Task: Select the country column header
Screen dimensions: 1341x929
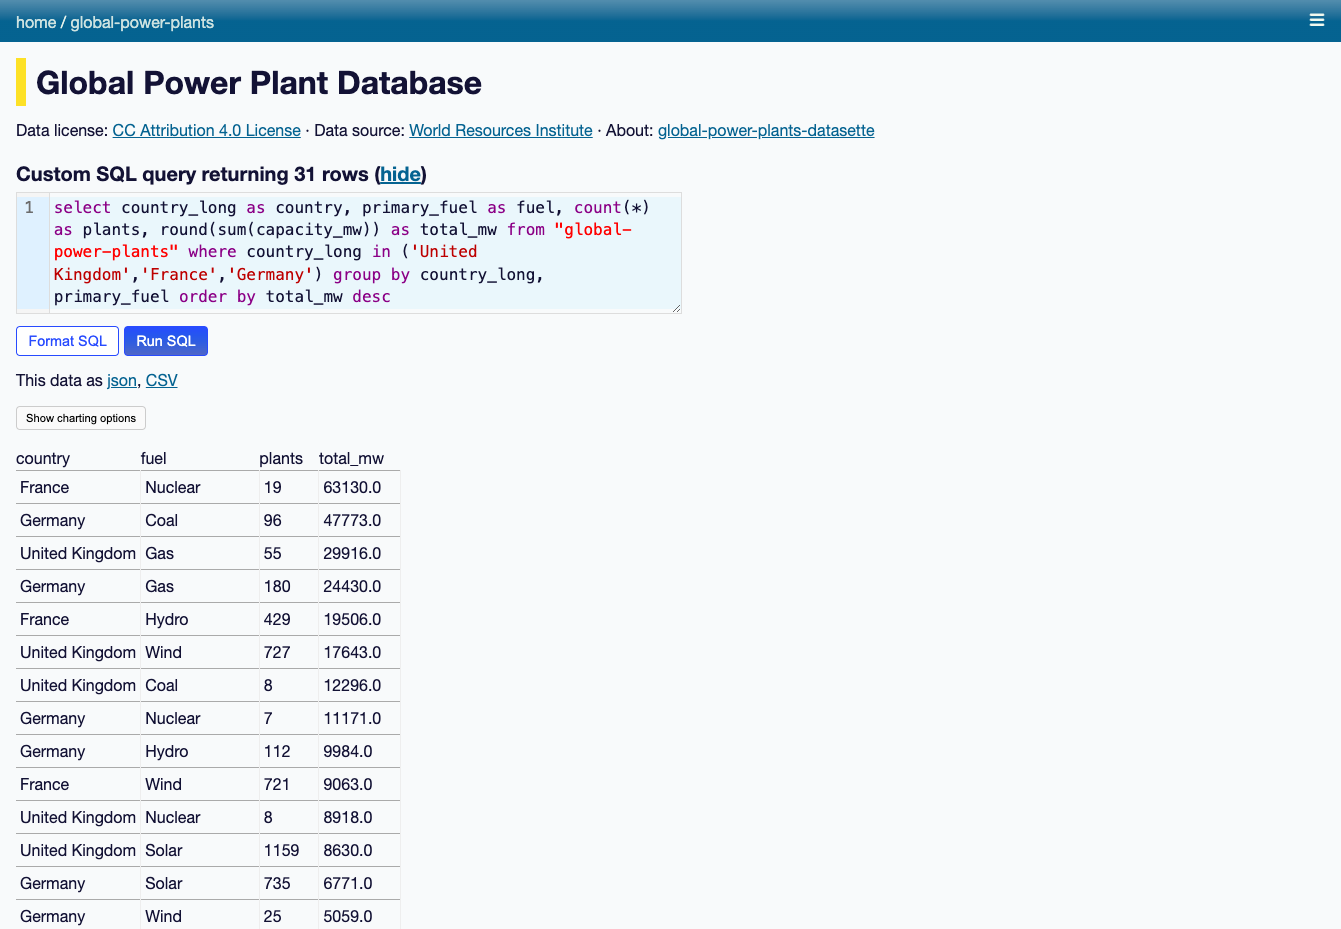Action: 43,458
